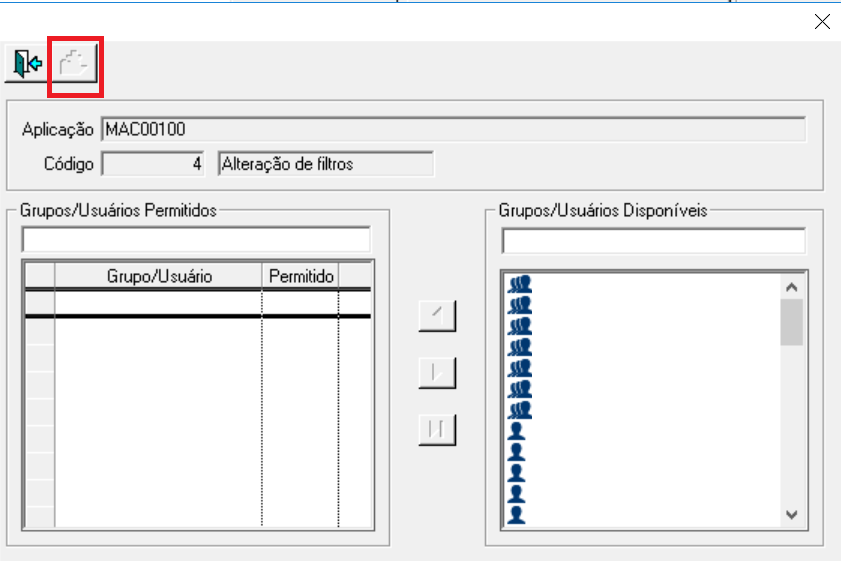This screenshot has height=563, width=844.
Task: Click the Grupo/Usuário column header
Action: pos(159,276)
